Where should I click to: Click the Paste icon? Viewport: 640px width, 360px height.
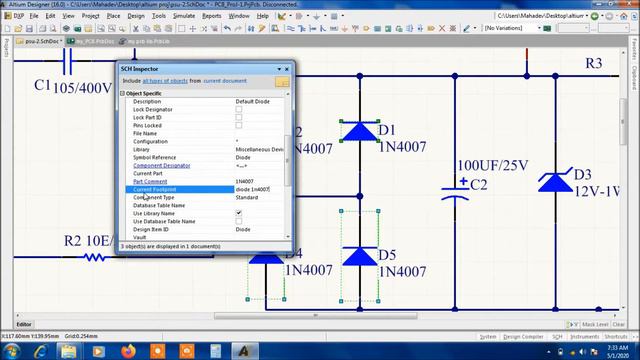click(x=157, y=29)
